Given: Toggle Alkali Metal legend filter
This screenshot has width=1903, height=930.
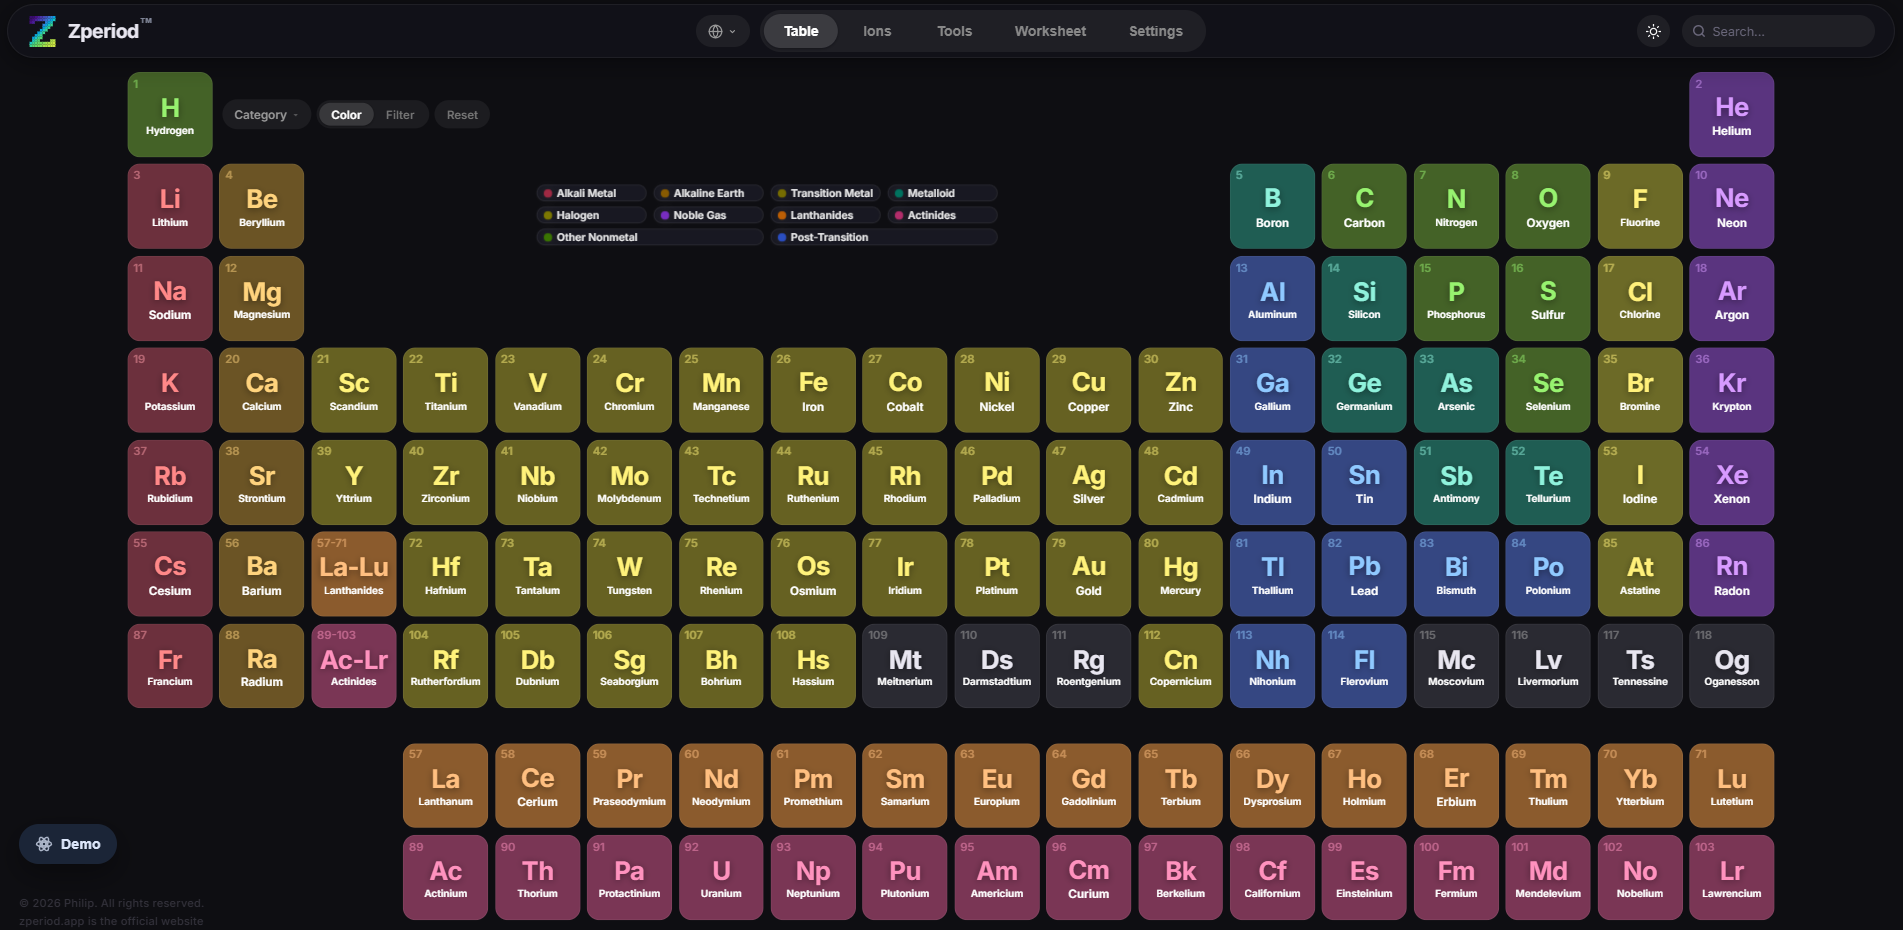Looking at the screenshot, I should click(x=592, y=193).
